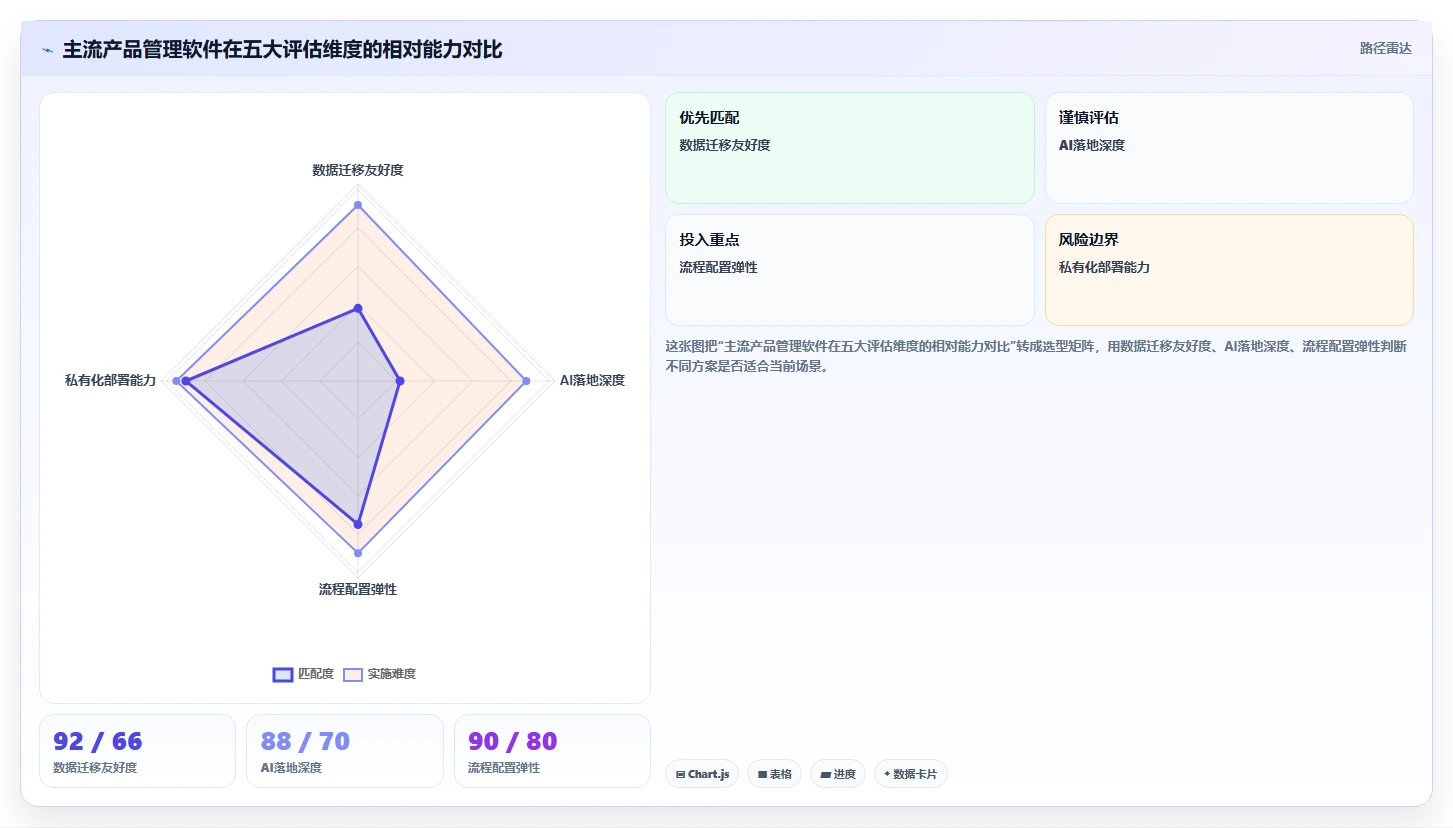Viewport: 1453px width, 828px height.
Task: Click the 私有化部署能力 radar axis label
Action: (110, 380)
